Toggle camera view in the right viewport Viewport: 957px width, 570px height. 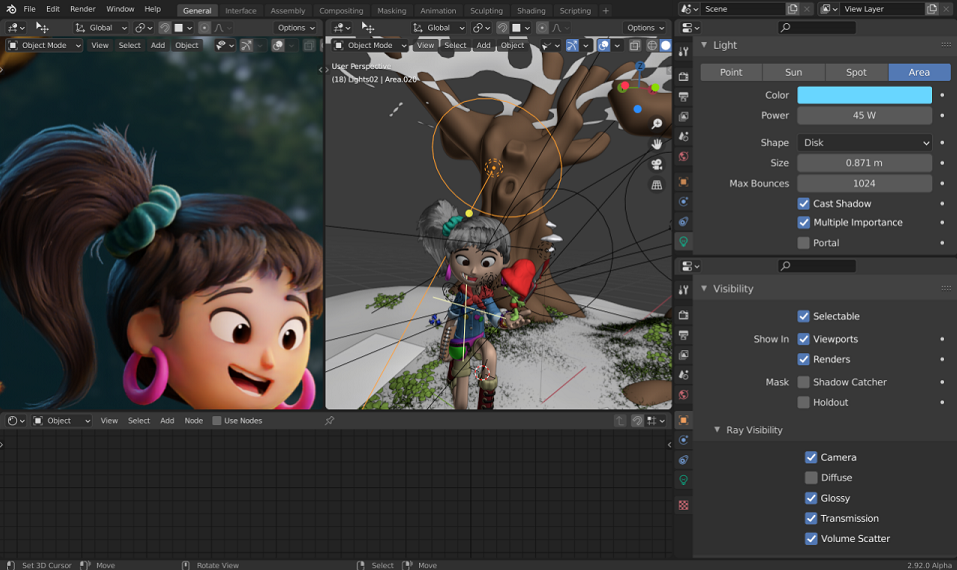pyautogui.click(x=657, y=164)
